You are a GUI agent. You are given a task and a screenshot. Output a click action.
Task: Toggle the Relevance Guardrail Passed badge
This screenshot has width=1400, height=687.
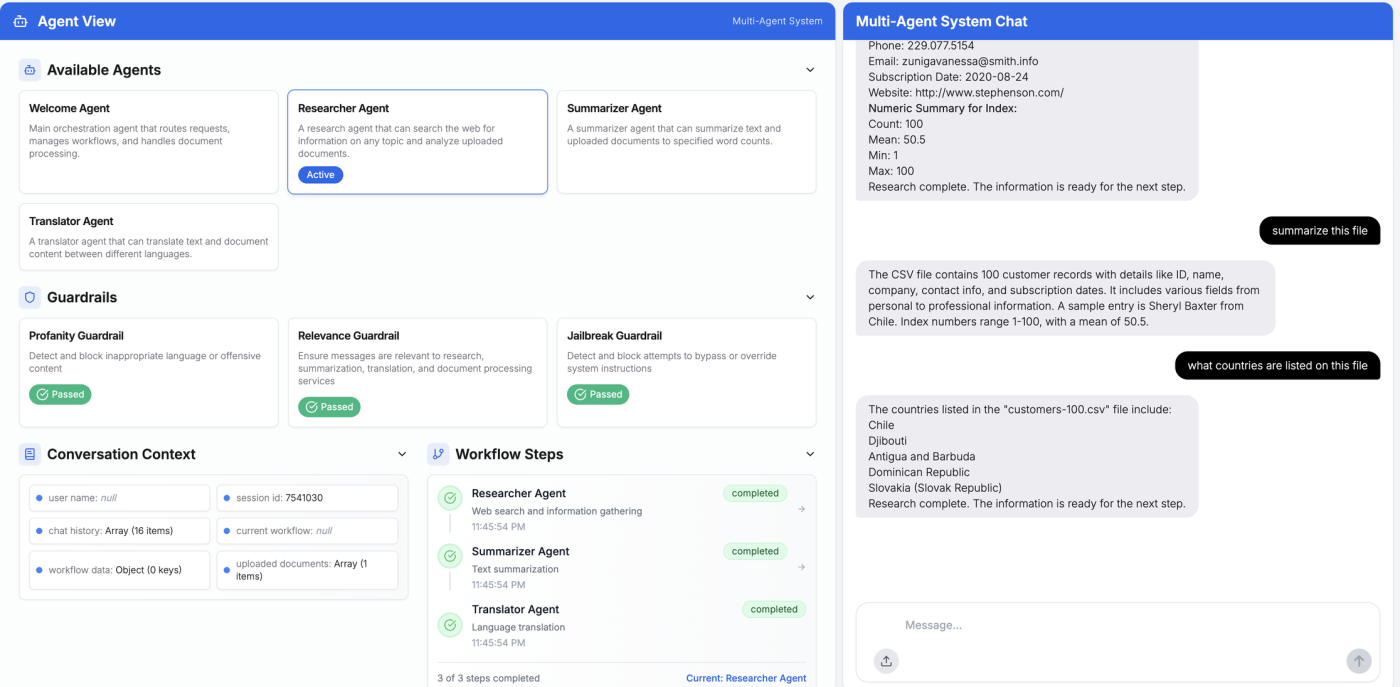(329, 407)
